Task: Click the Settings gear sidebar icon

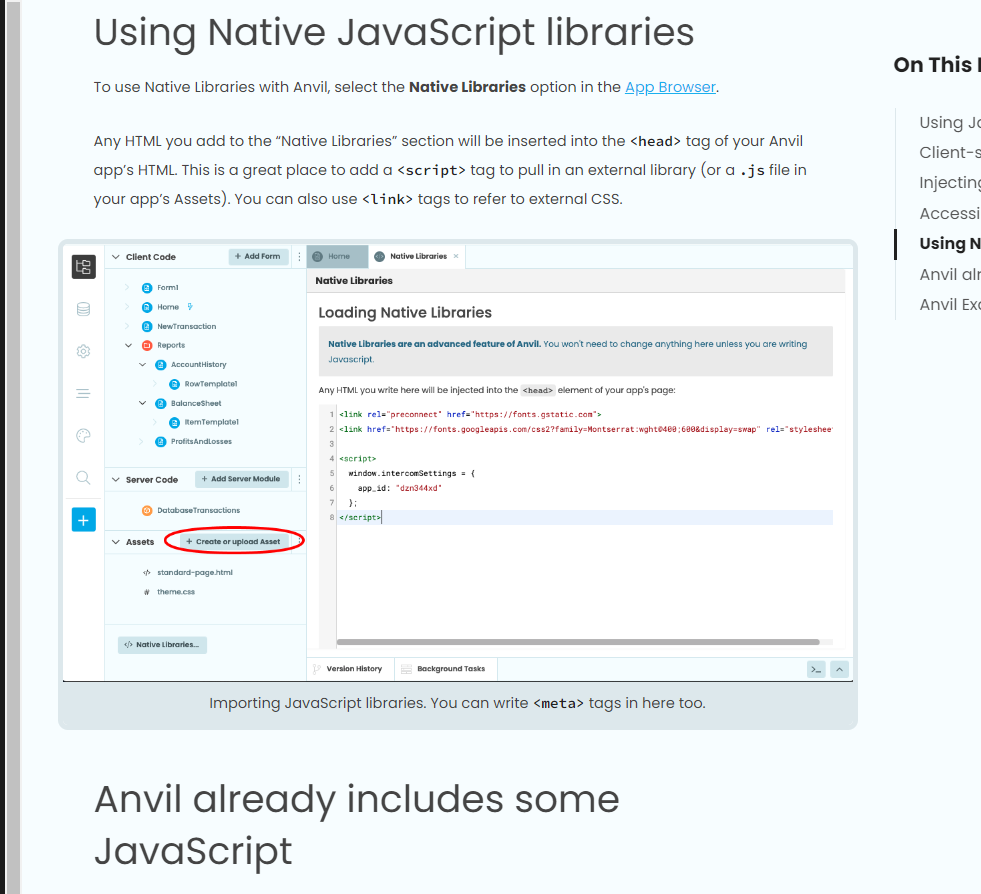Action: (83, 351)
